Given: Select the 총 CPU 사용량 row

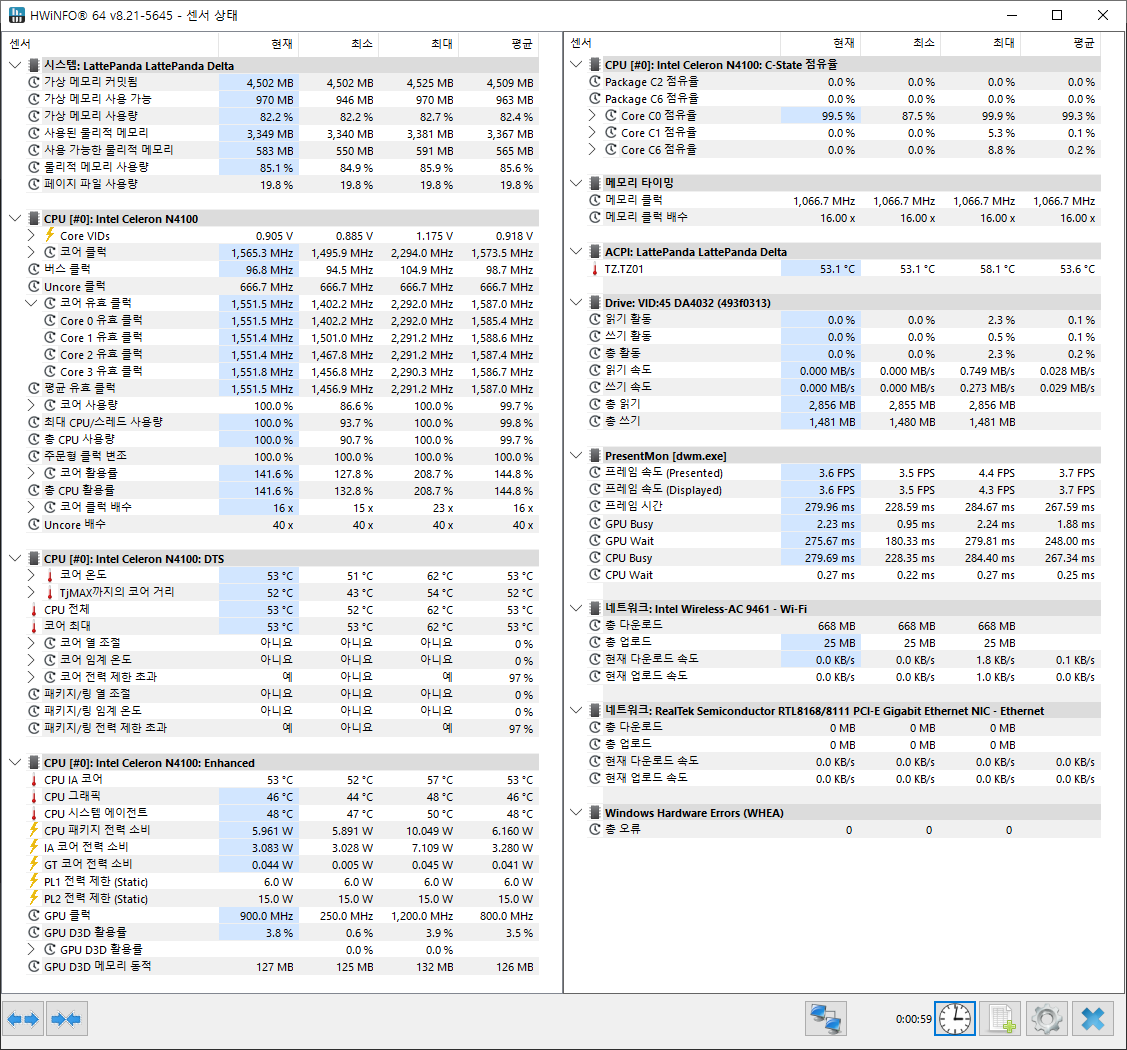Looking at the screenshot, I should (283, 439).
